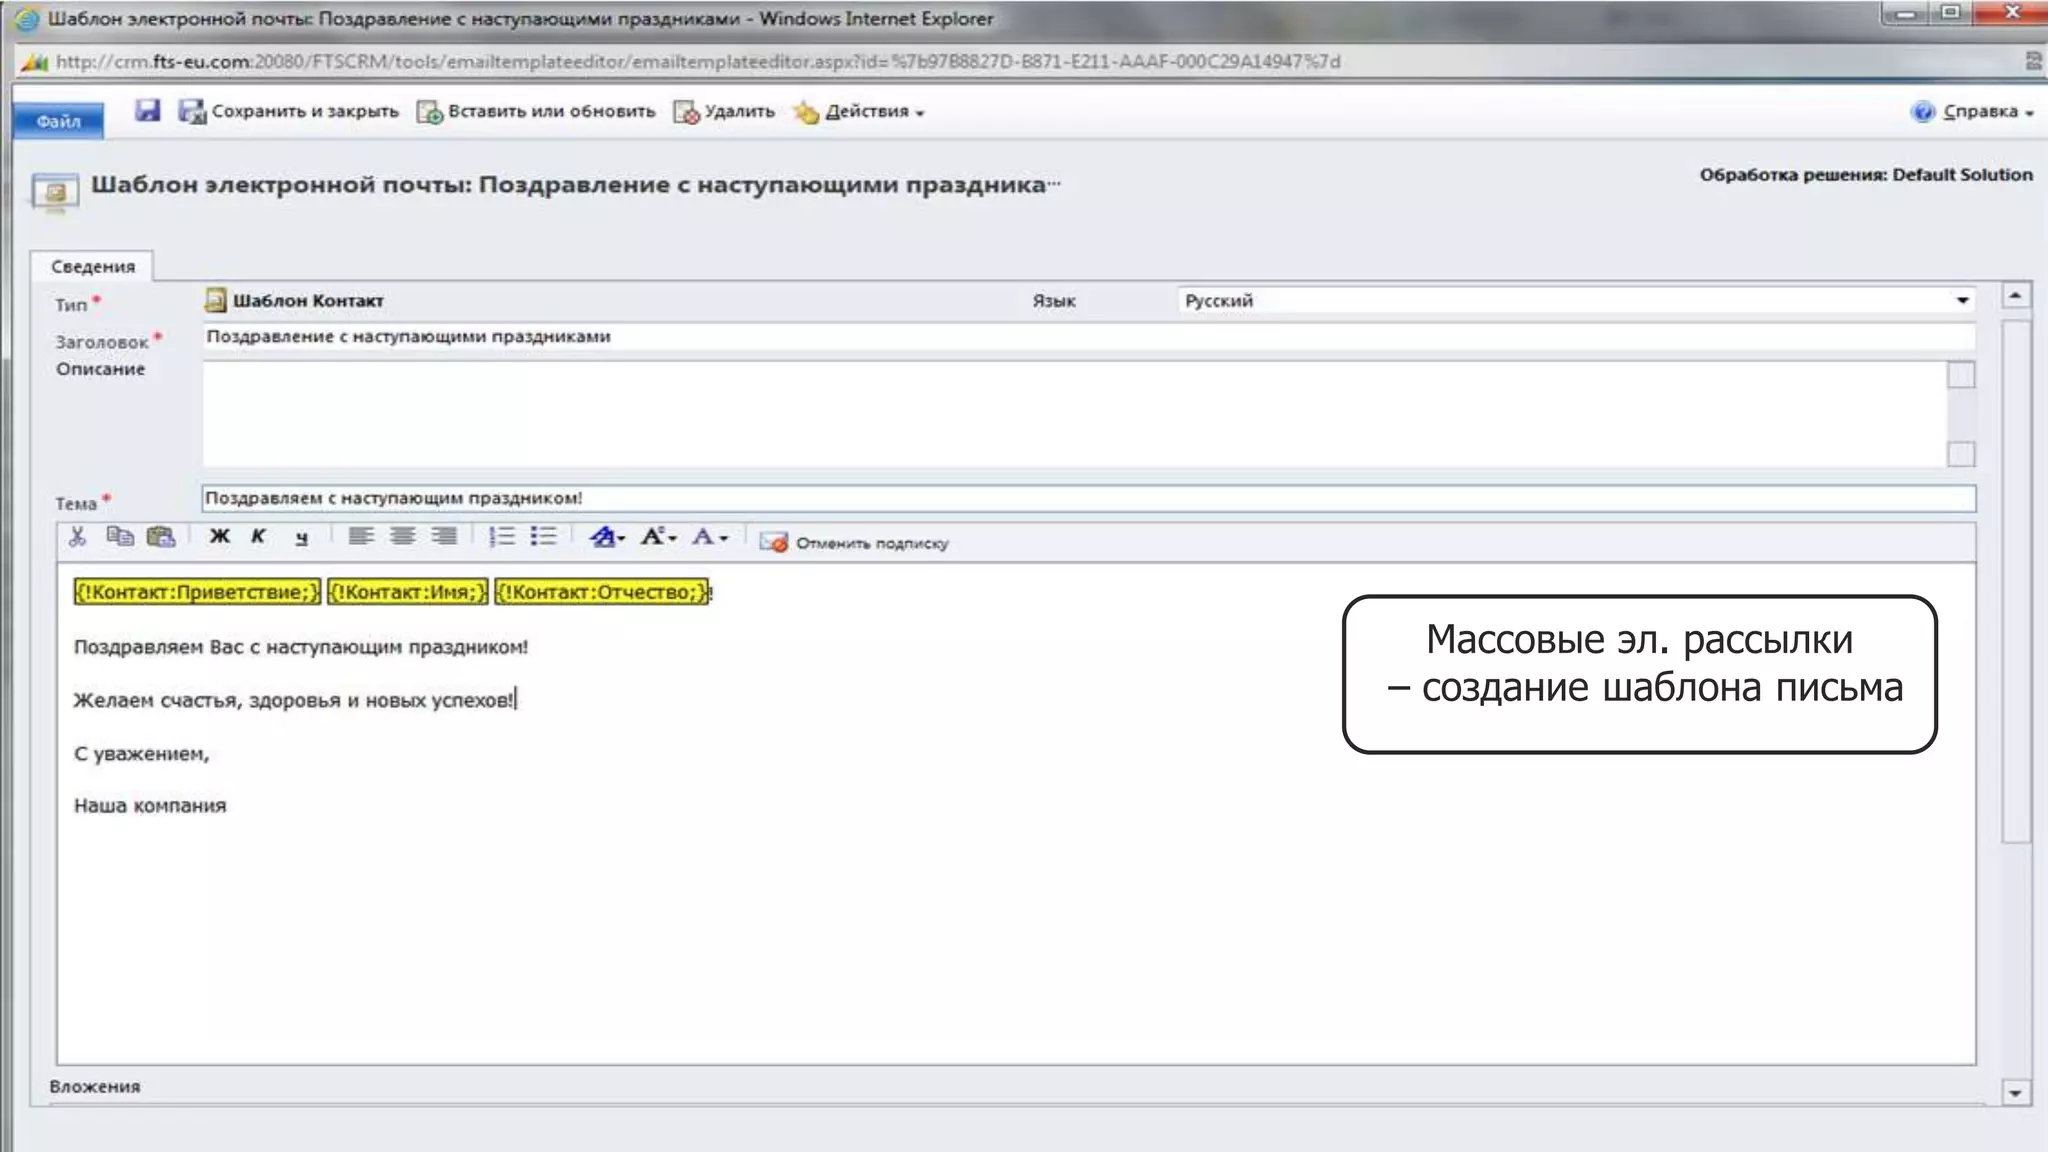Toggle underline (Ч) formatting
Image resolution: width=2048 pixels, height=1152 pixels.
pyautogui.click(x=301, y=538)
